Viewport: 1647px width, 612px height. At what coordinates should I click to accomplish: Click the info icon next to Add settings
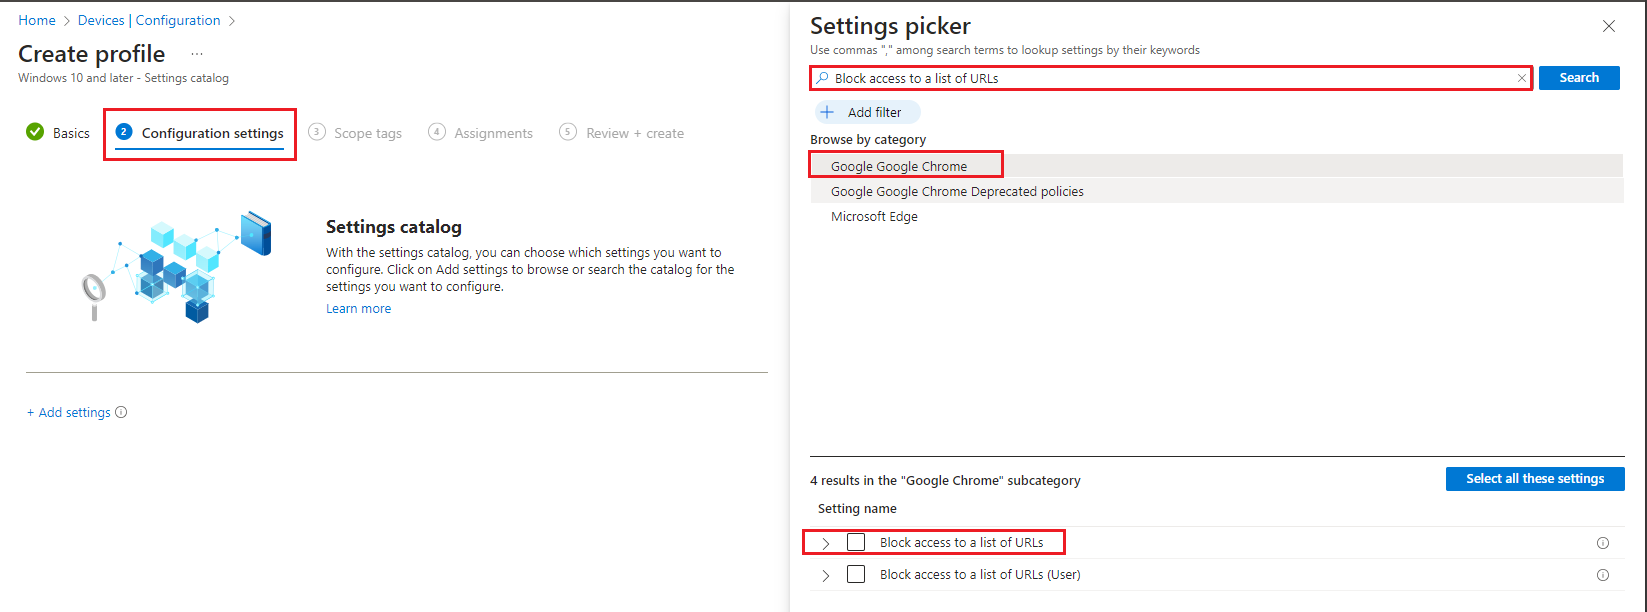click(121, 412)
